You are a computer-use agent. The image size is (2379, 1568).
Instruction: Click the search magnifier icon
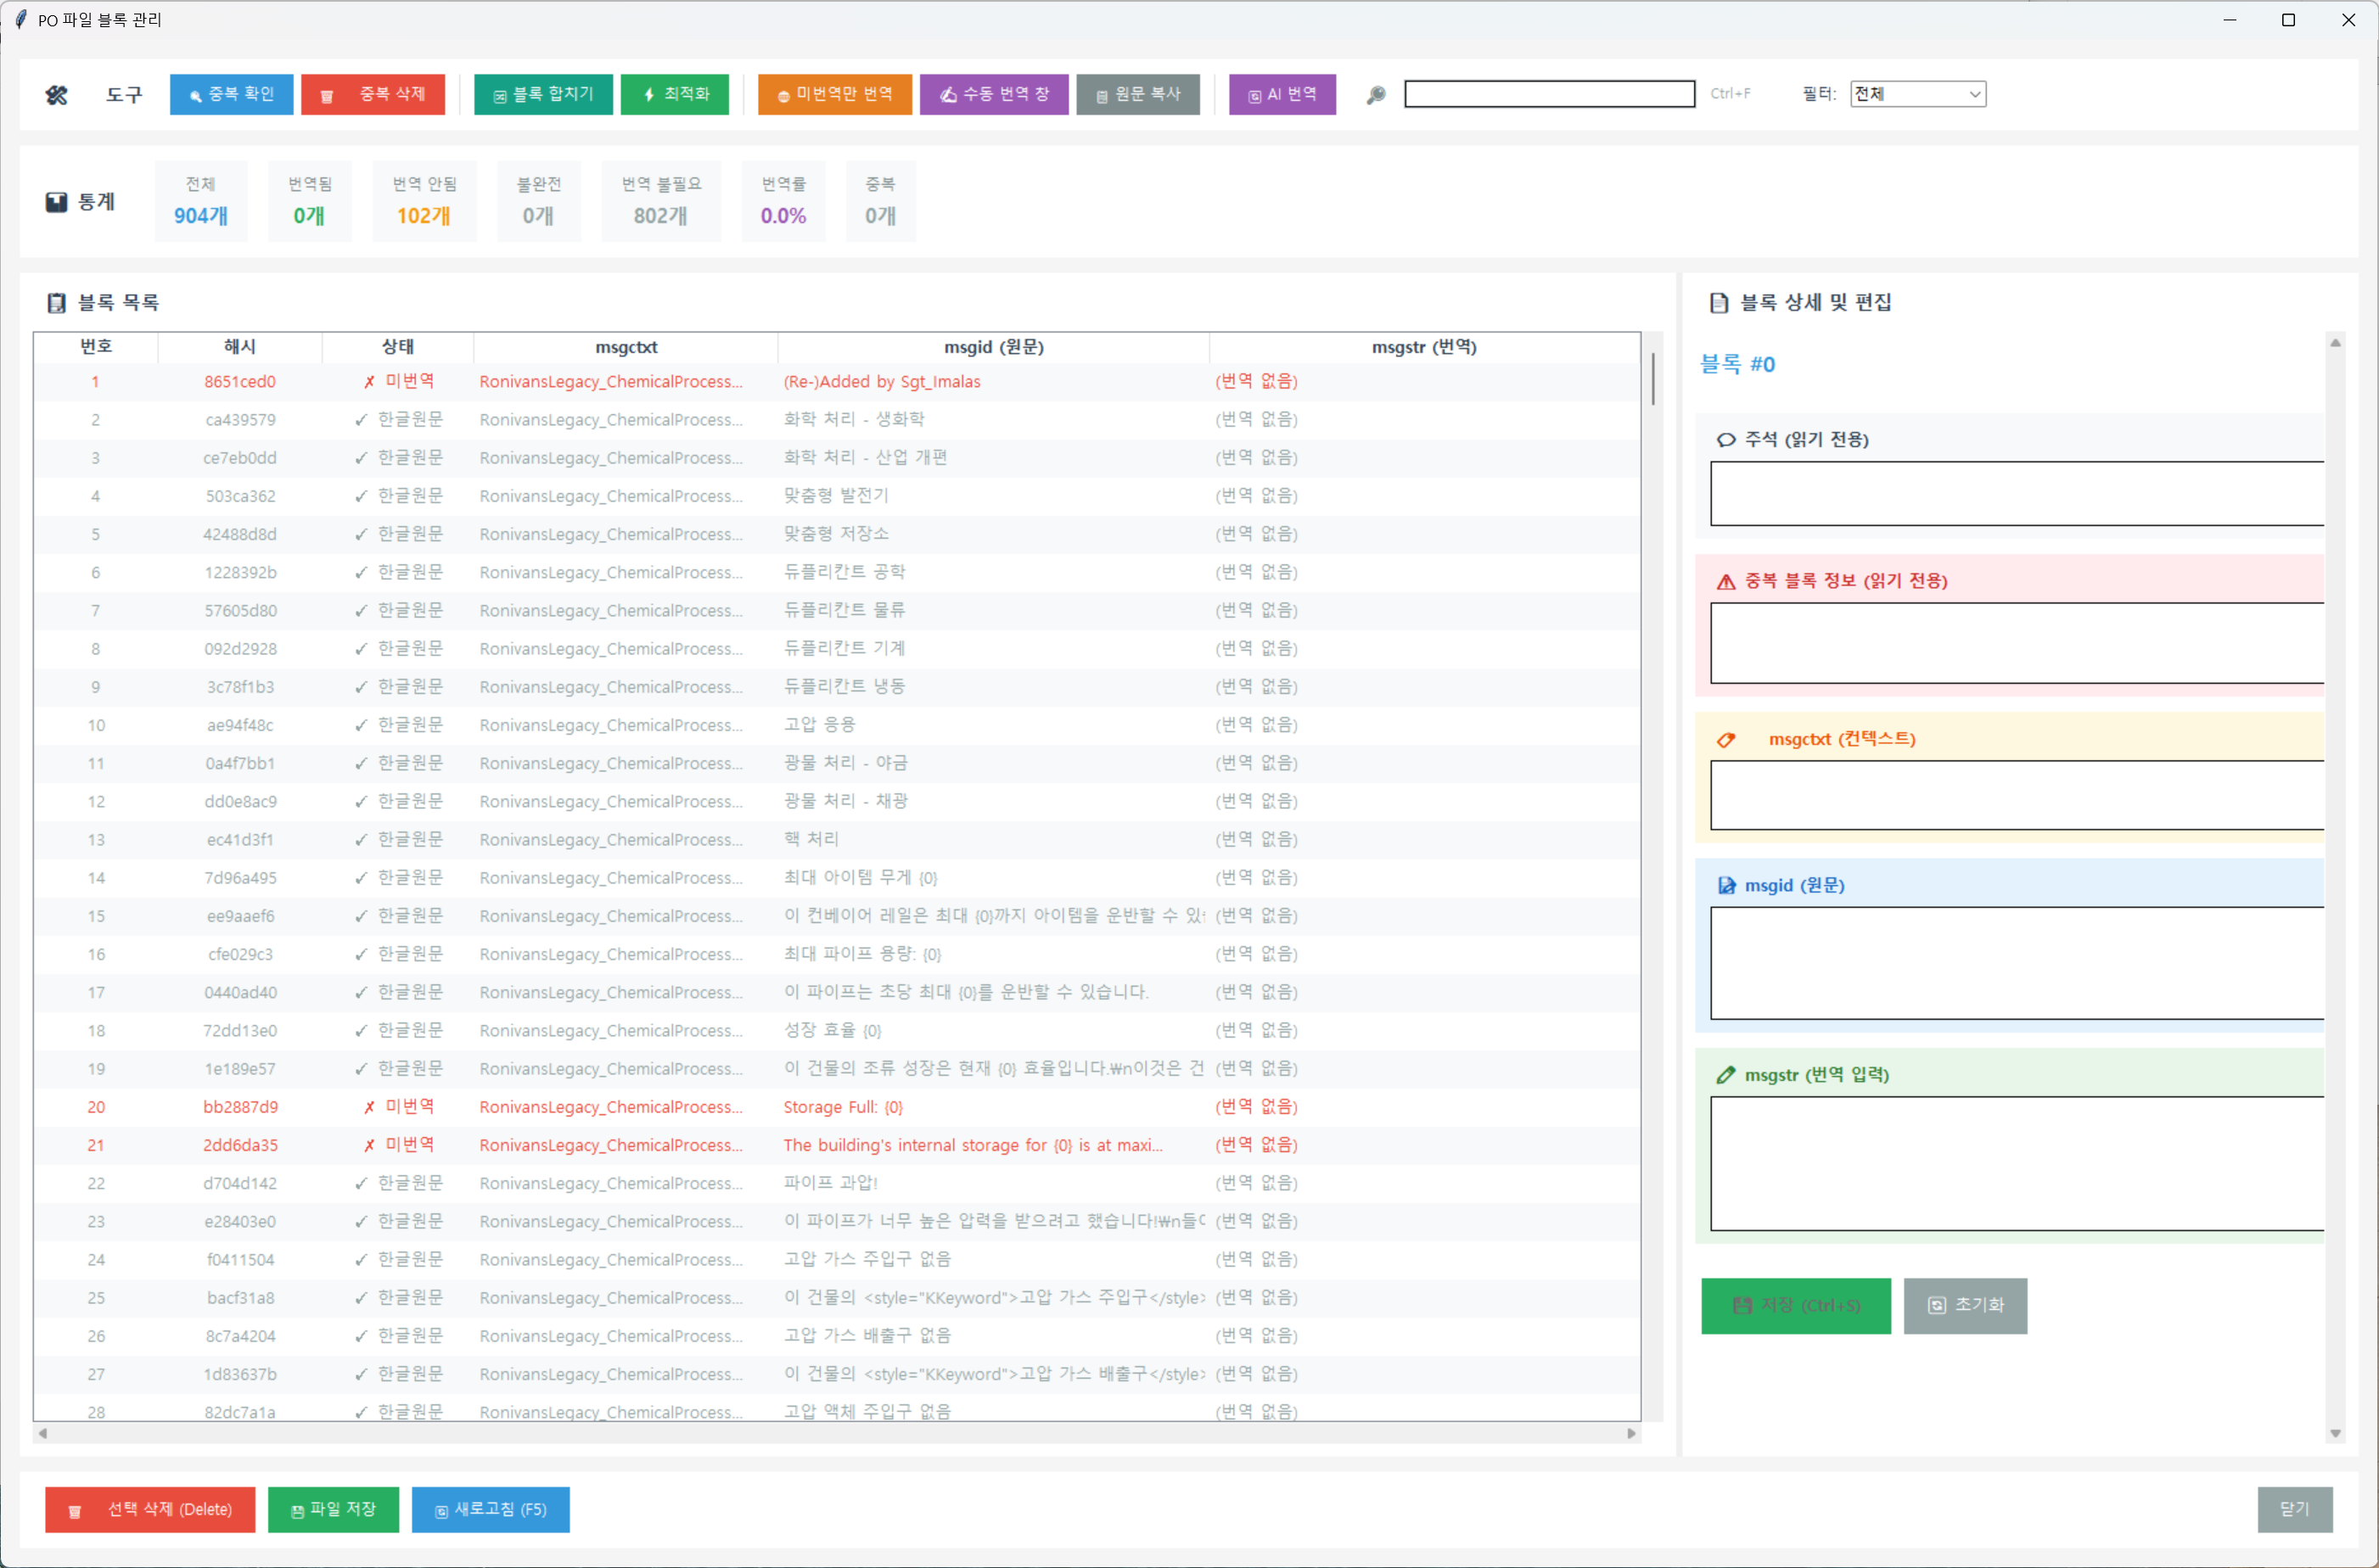coord(1376,94)
